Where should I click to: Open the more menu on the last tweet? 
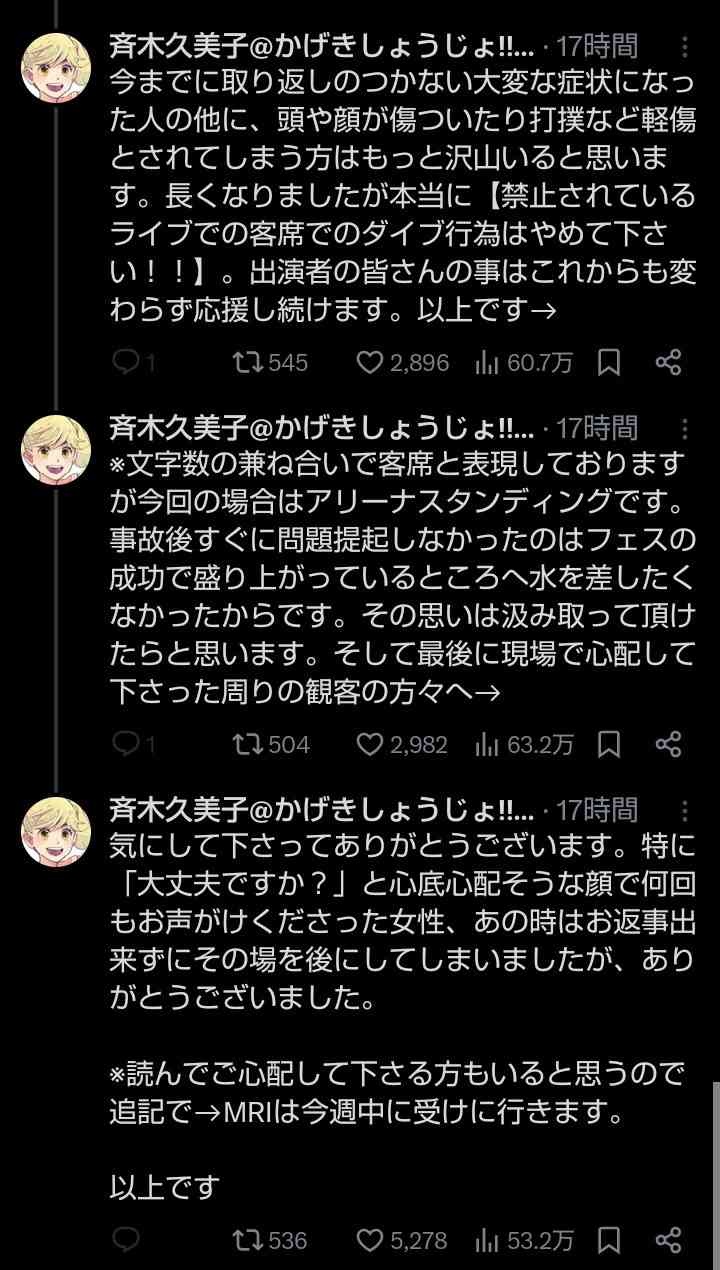tap(684, 809)
